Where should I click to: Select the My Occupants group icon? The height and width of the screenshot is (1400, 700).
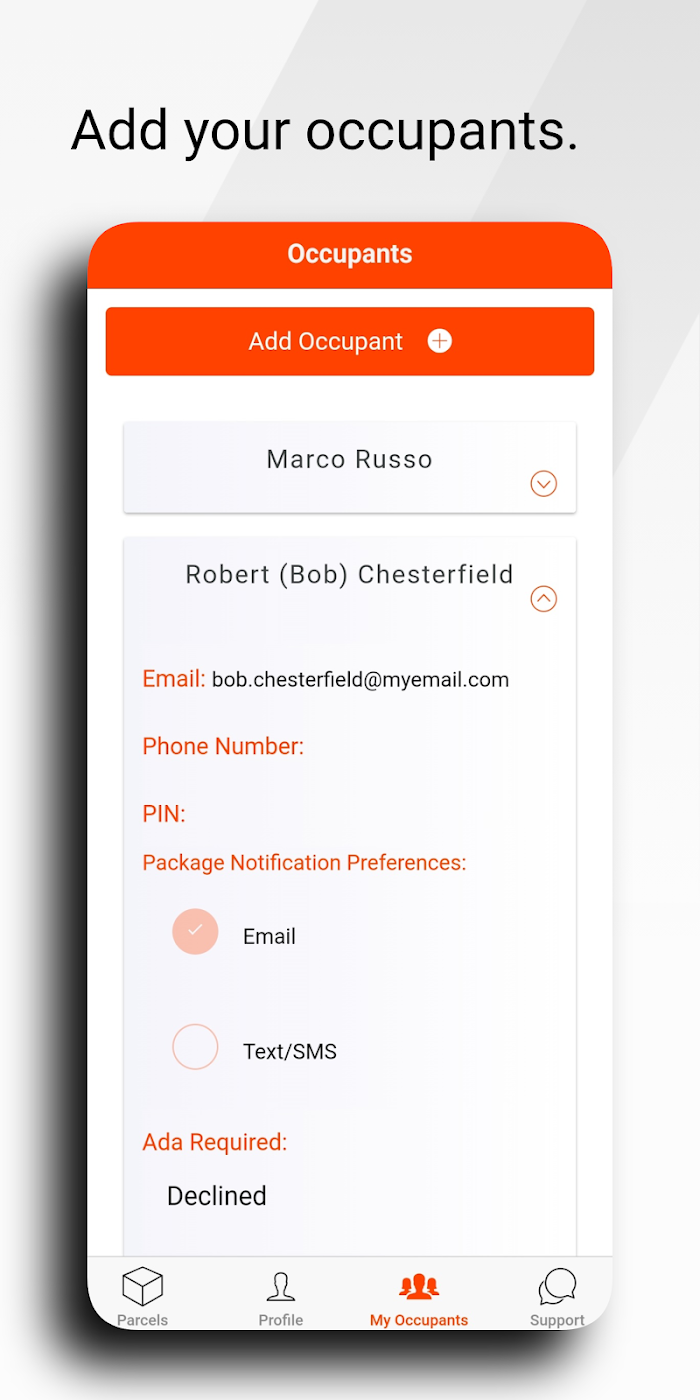point(419,1286)
